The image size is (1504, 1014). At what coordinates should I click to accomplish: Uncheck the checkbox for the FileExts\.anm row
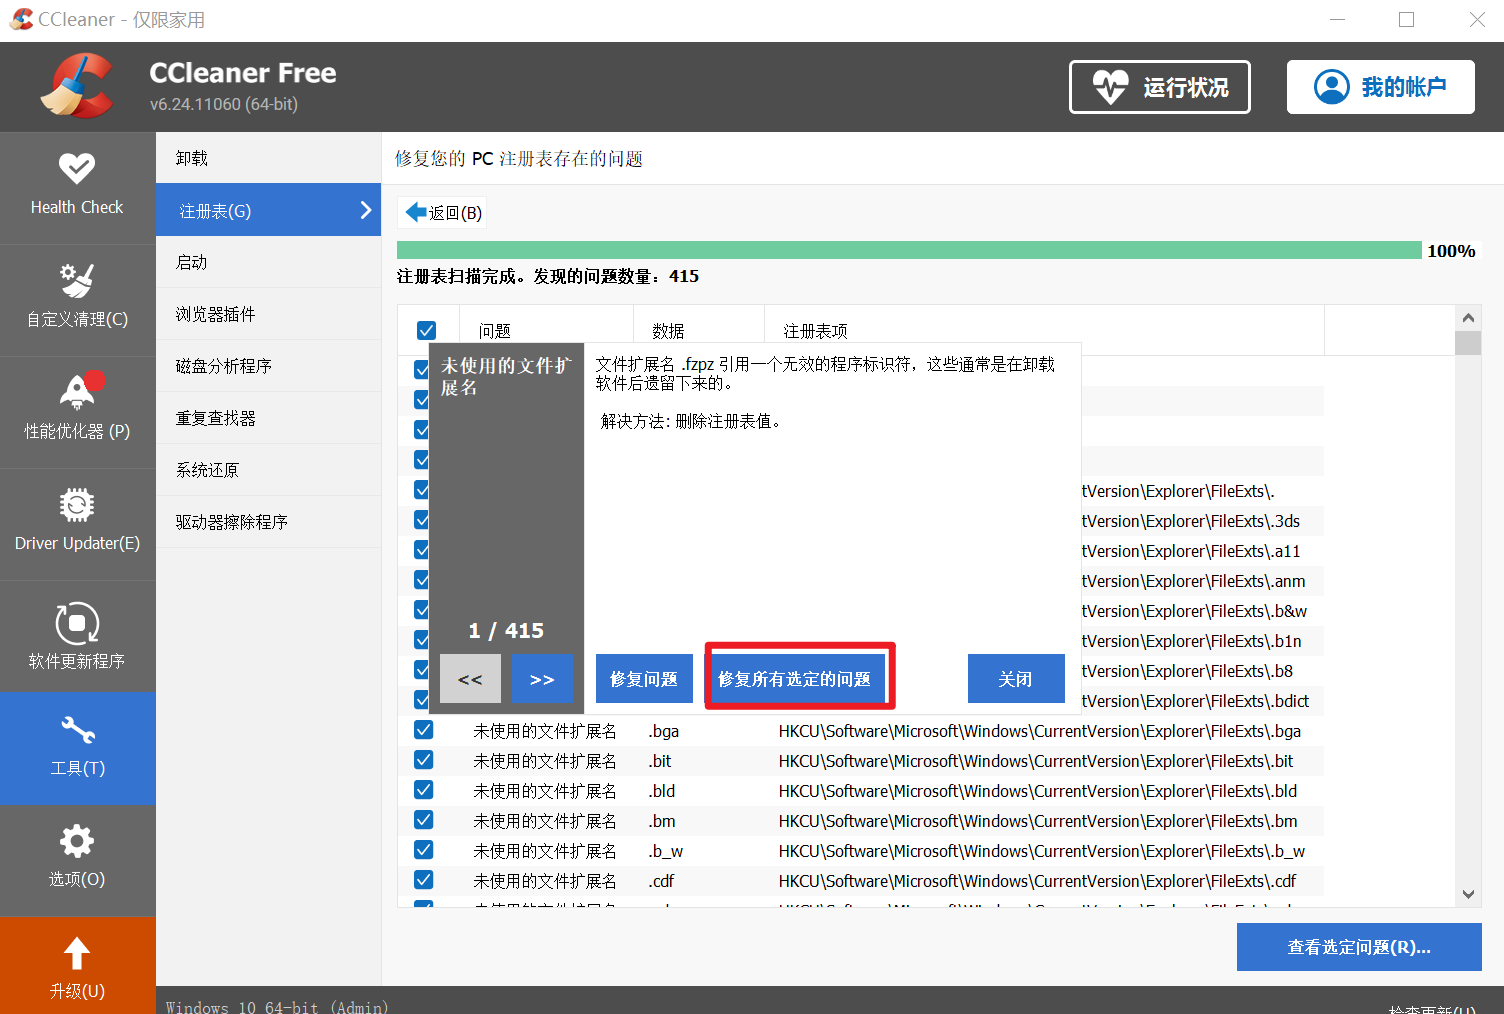coord(422,580)
